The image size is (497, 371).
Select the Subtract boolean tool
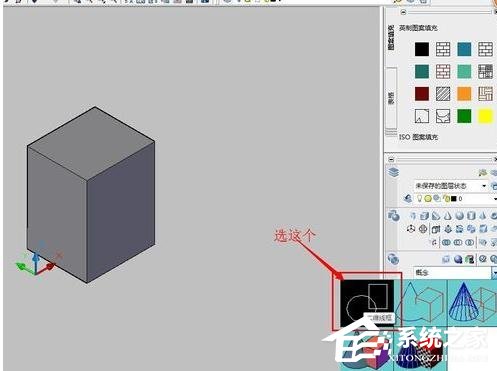[458, 242]
